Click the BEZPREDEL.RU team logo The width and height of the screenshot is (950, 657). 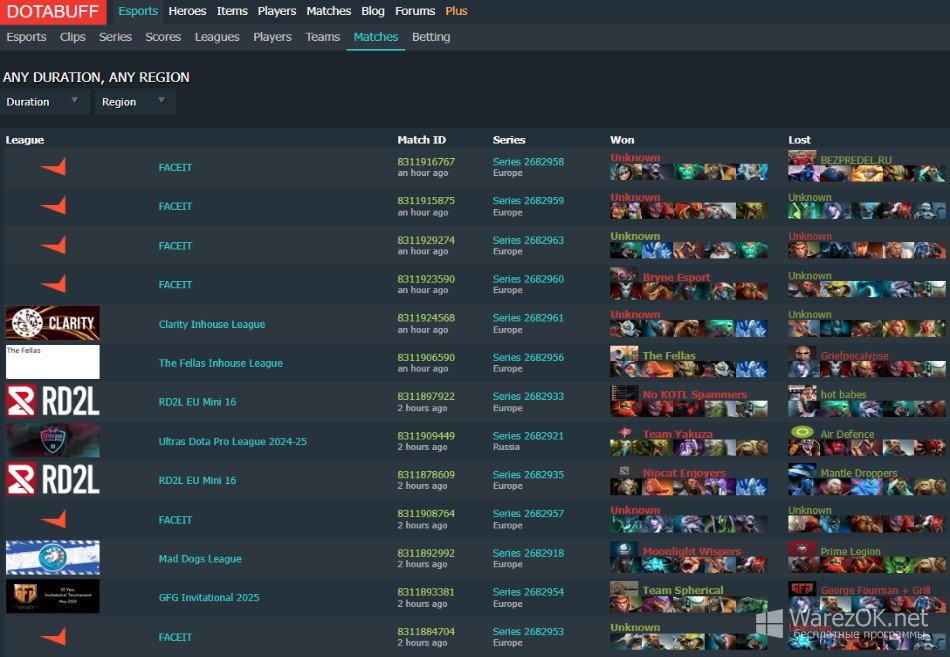tap(802, 158)
